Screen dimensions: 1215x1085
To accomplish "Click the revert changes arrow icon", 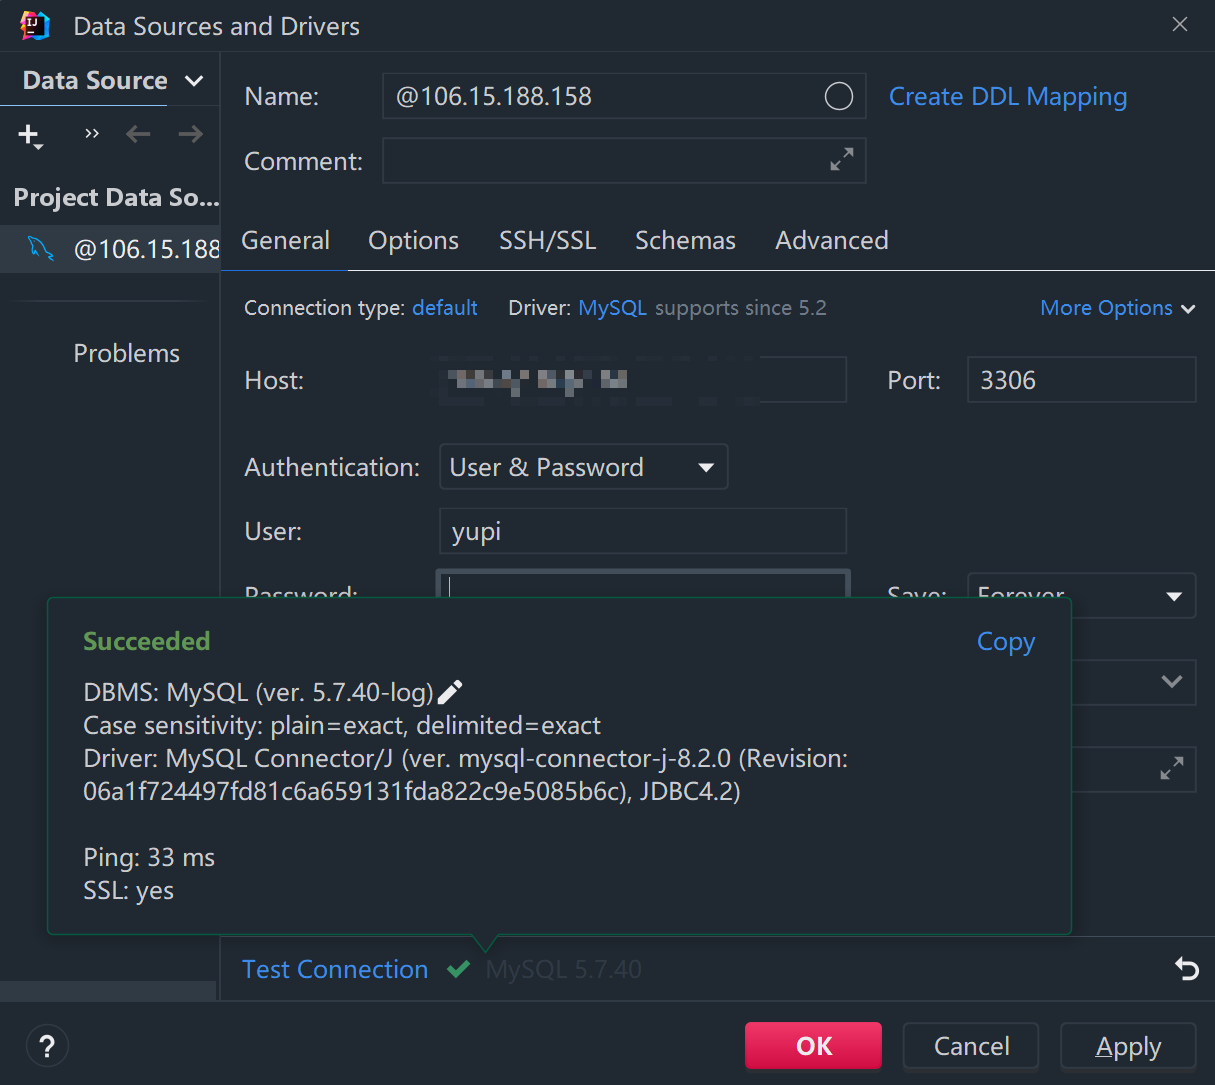I will point(1186,968).
